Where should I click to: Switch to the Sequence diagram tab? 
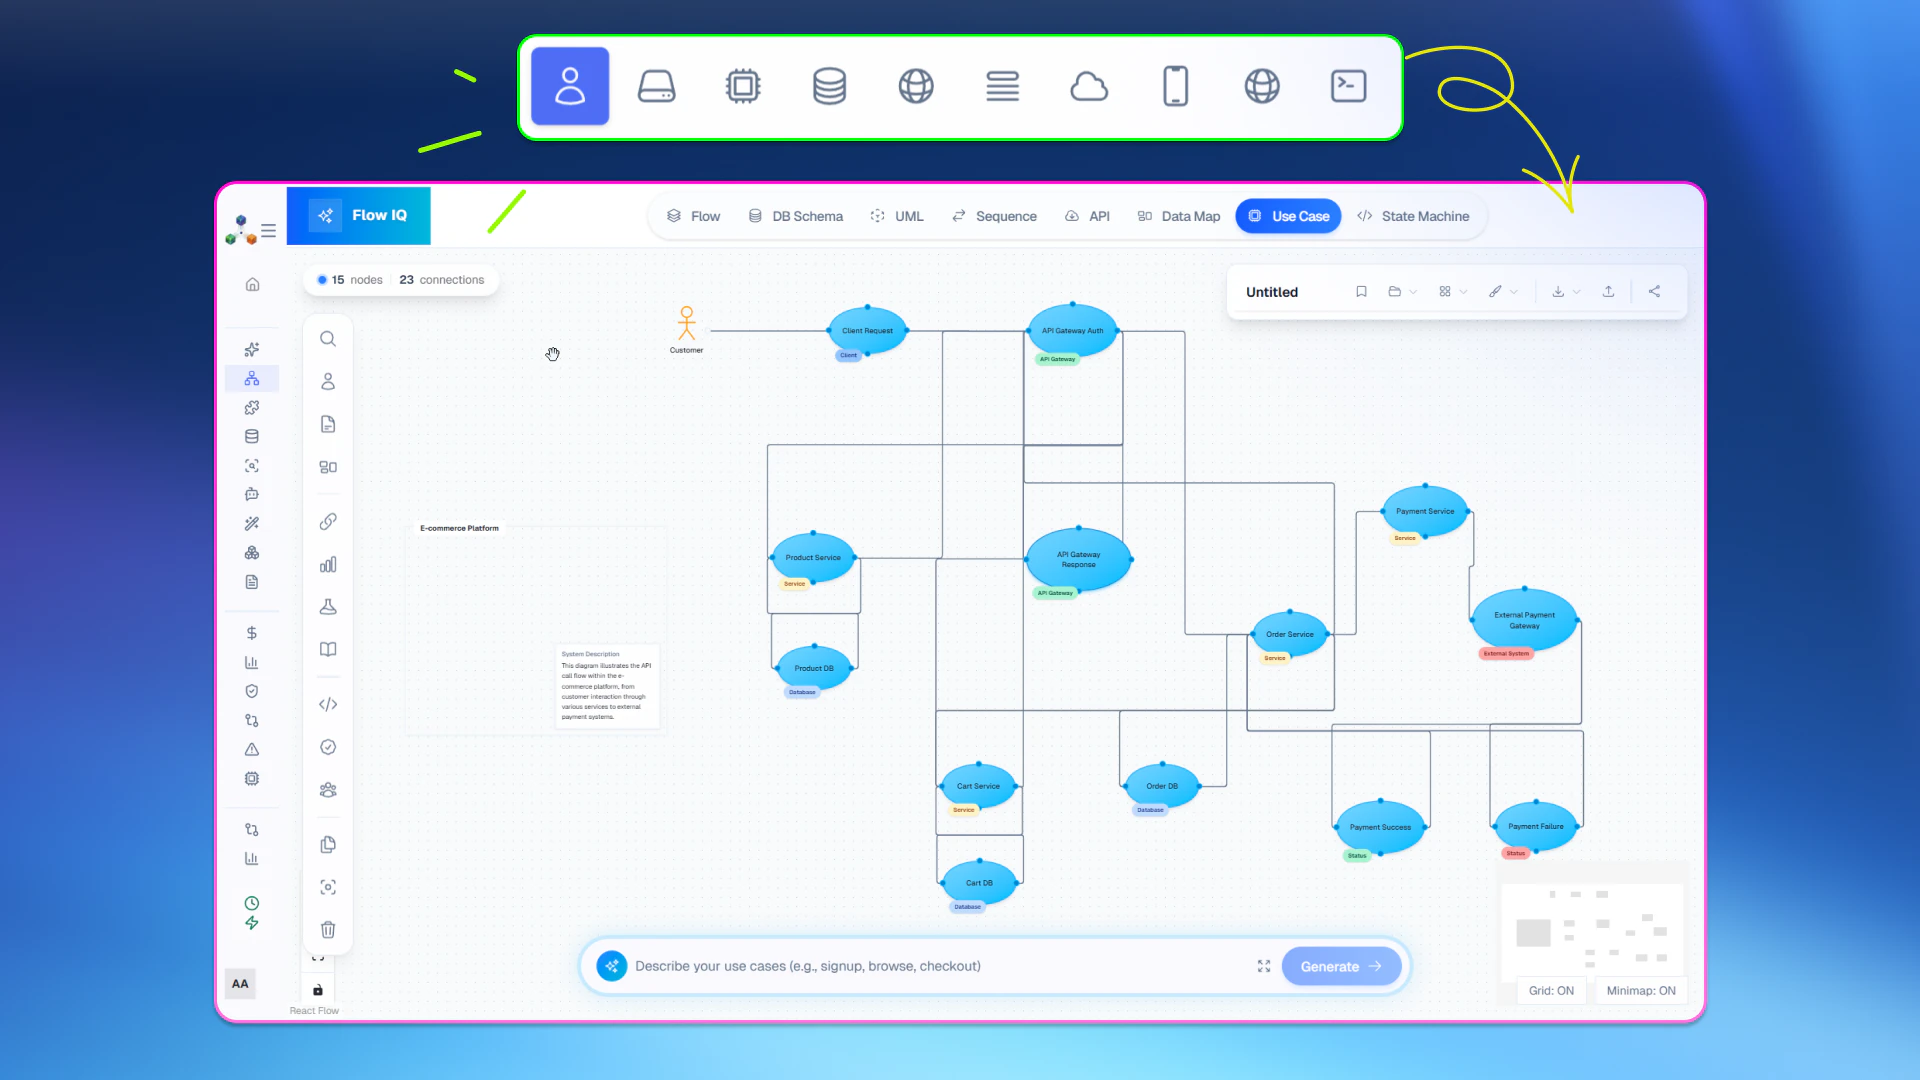994,216
